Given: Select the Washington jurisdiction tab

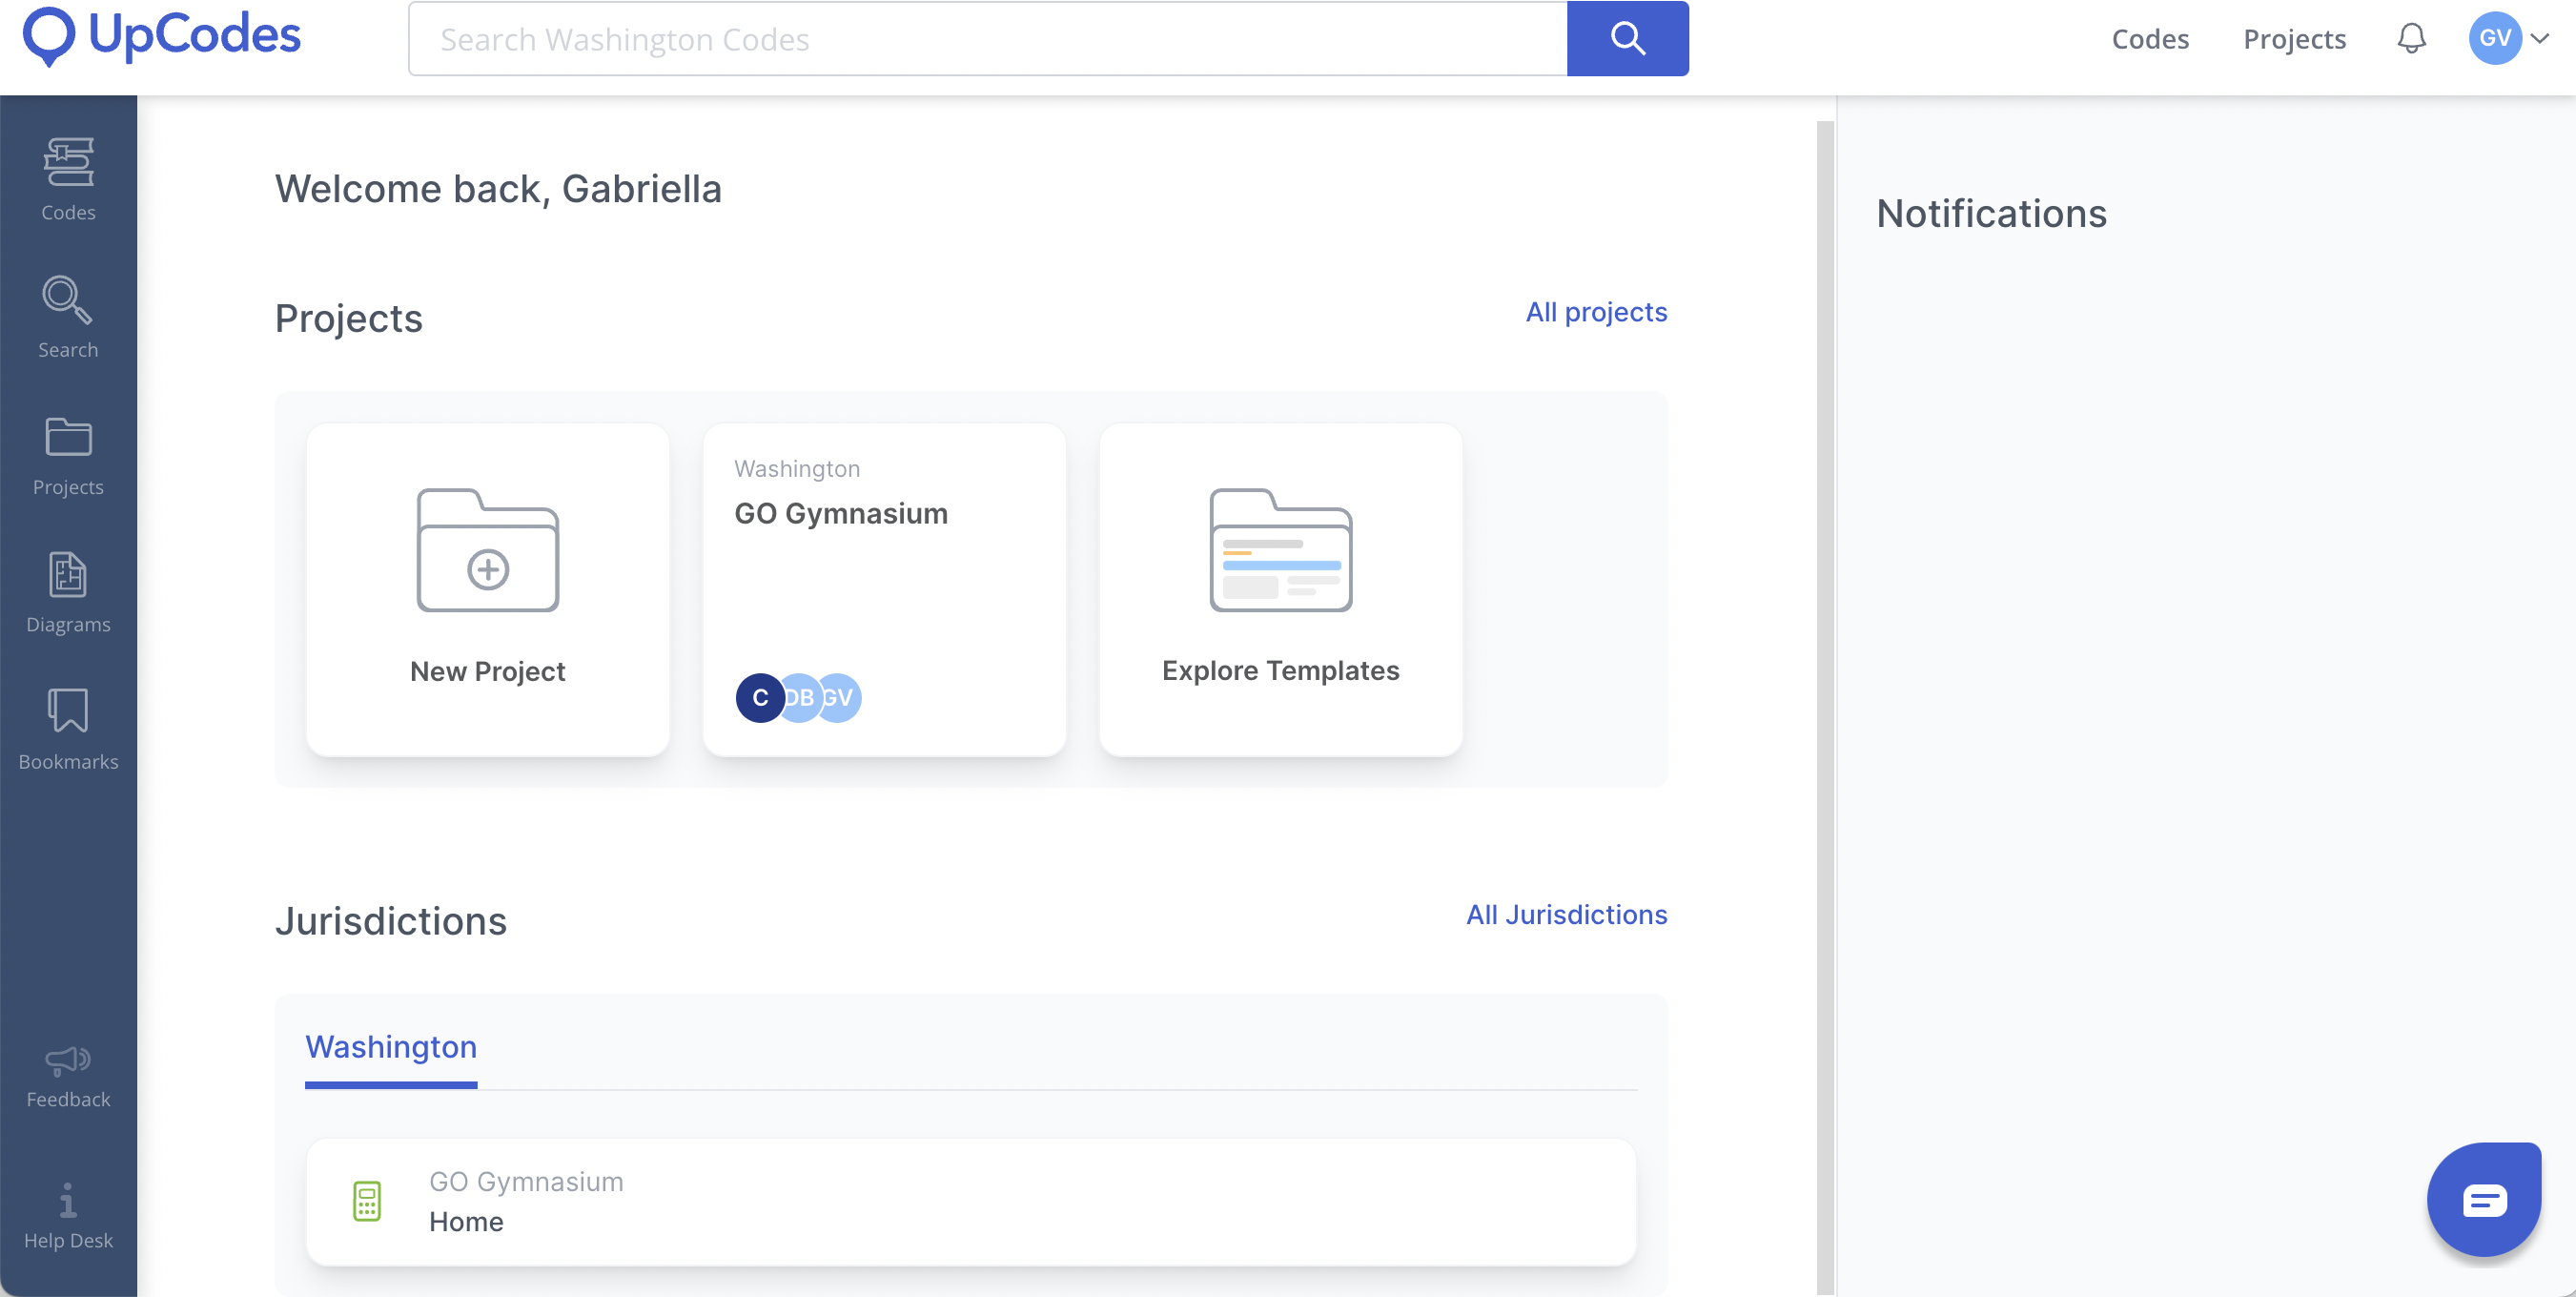Looking at the screenshot, I should [x=391, y=1046].
